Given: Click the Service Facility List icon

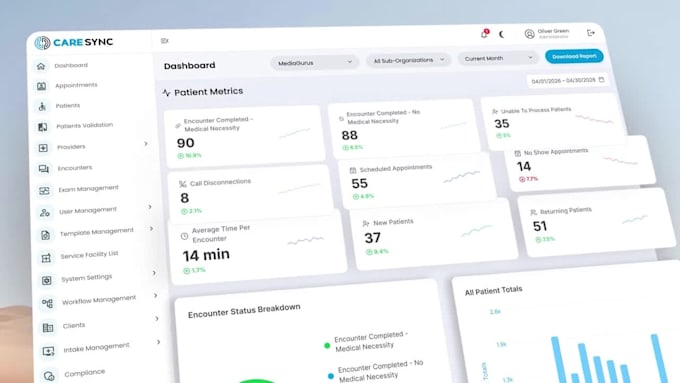Looking at the screenshot, I should [46, 258].
